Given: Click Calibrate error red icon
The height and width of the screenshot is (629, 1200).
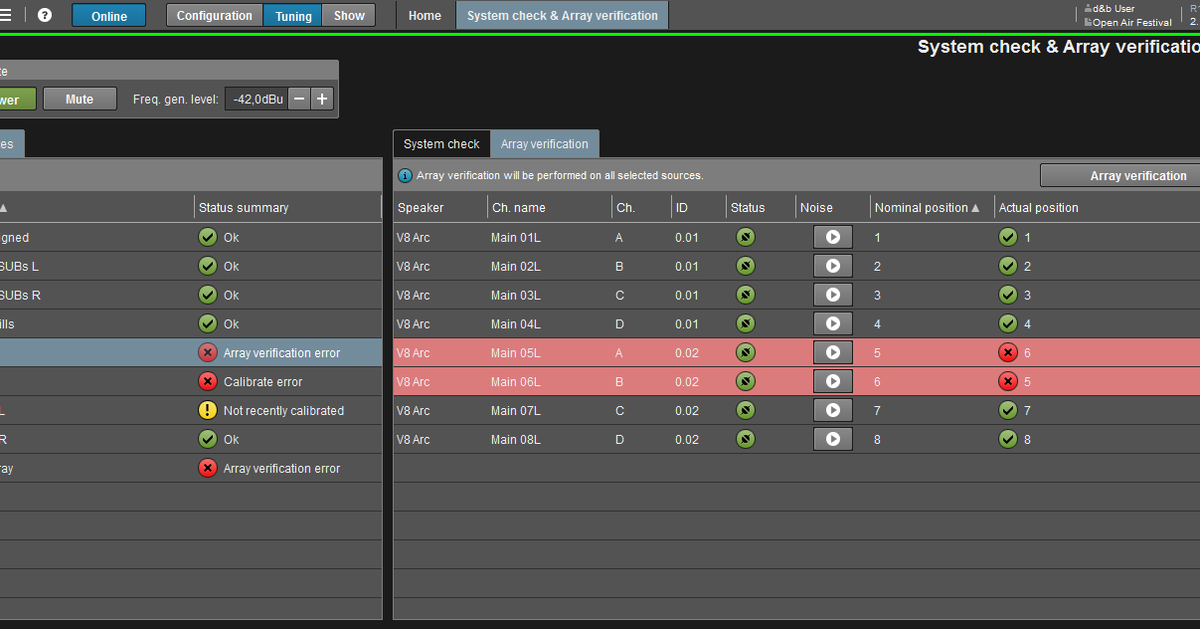Looking at the screenshot, I should (208, 382).
